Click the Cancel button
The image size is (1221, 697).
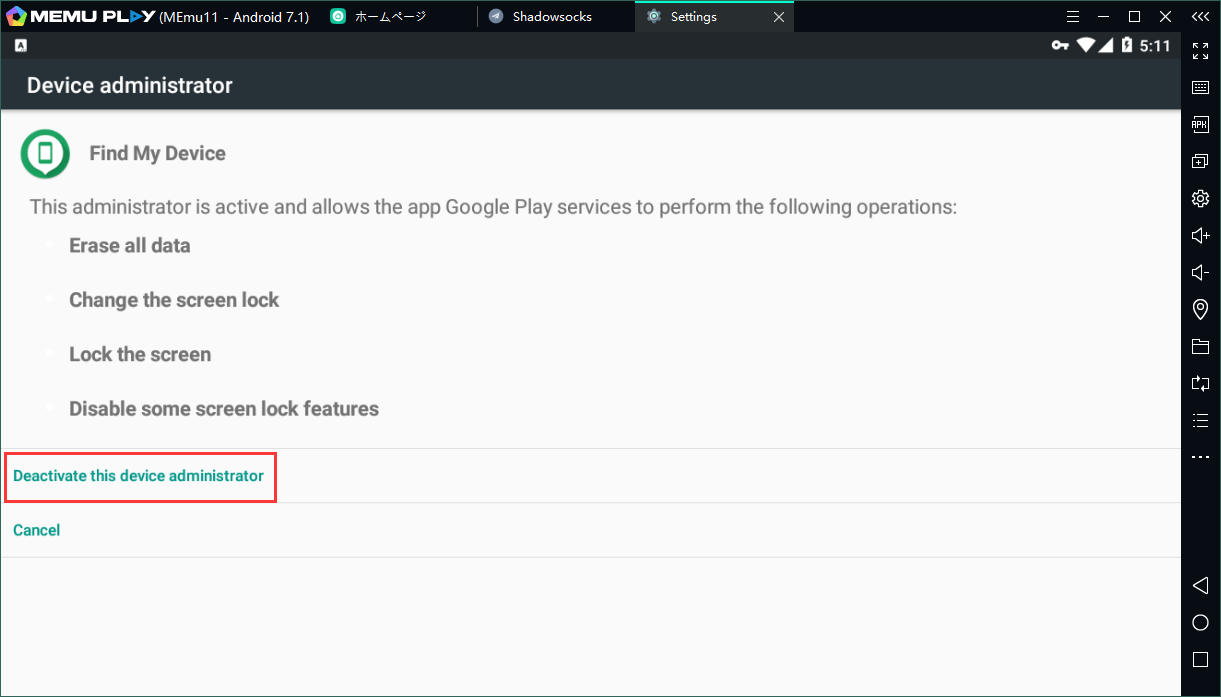[x=37, y=530]
